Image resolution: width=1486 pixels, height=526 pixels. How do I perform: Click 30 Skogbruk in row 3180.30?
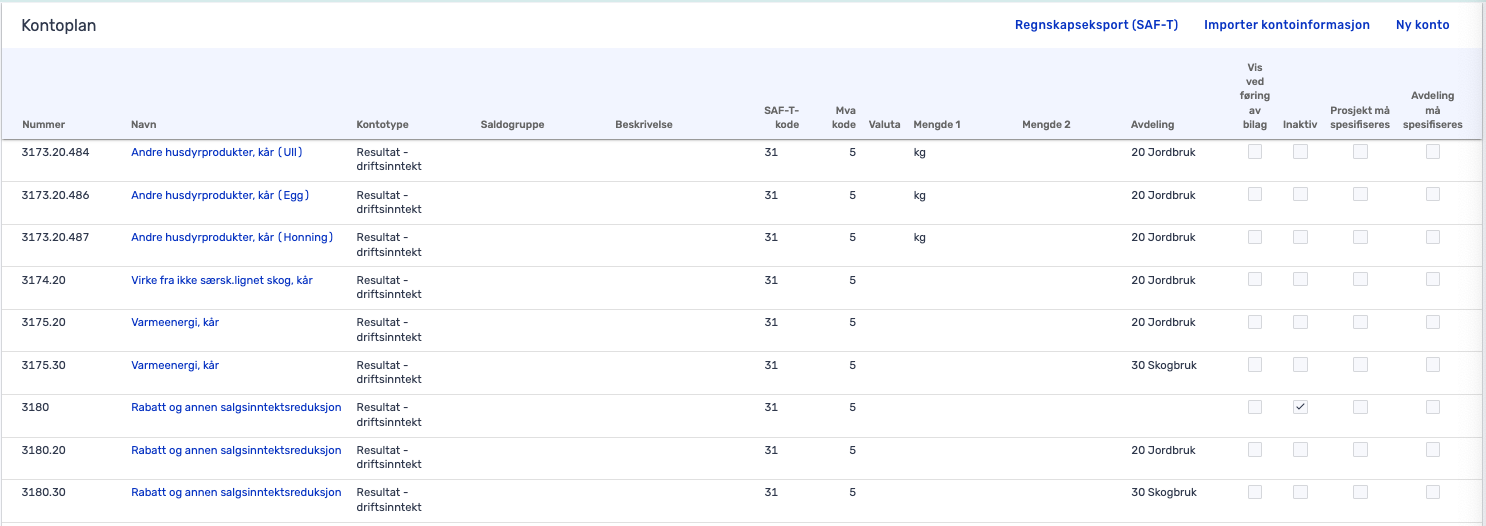click(1164, 492)
